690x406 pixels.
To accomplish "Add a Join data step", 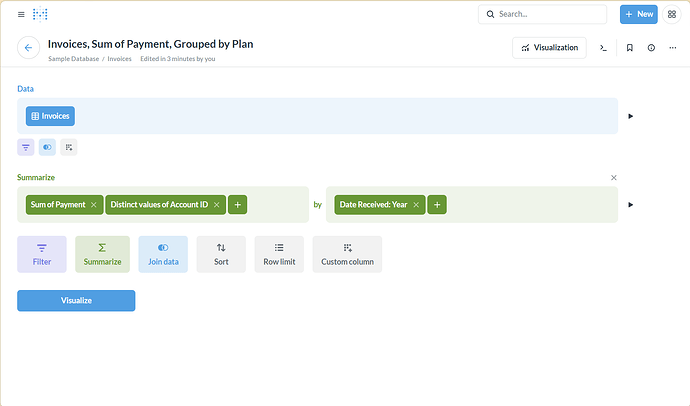I will click(163, 254).
